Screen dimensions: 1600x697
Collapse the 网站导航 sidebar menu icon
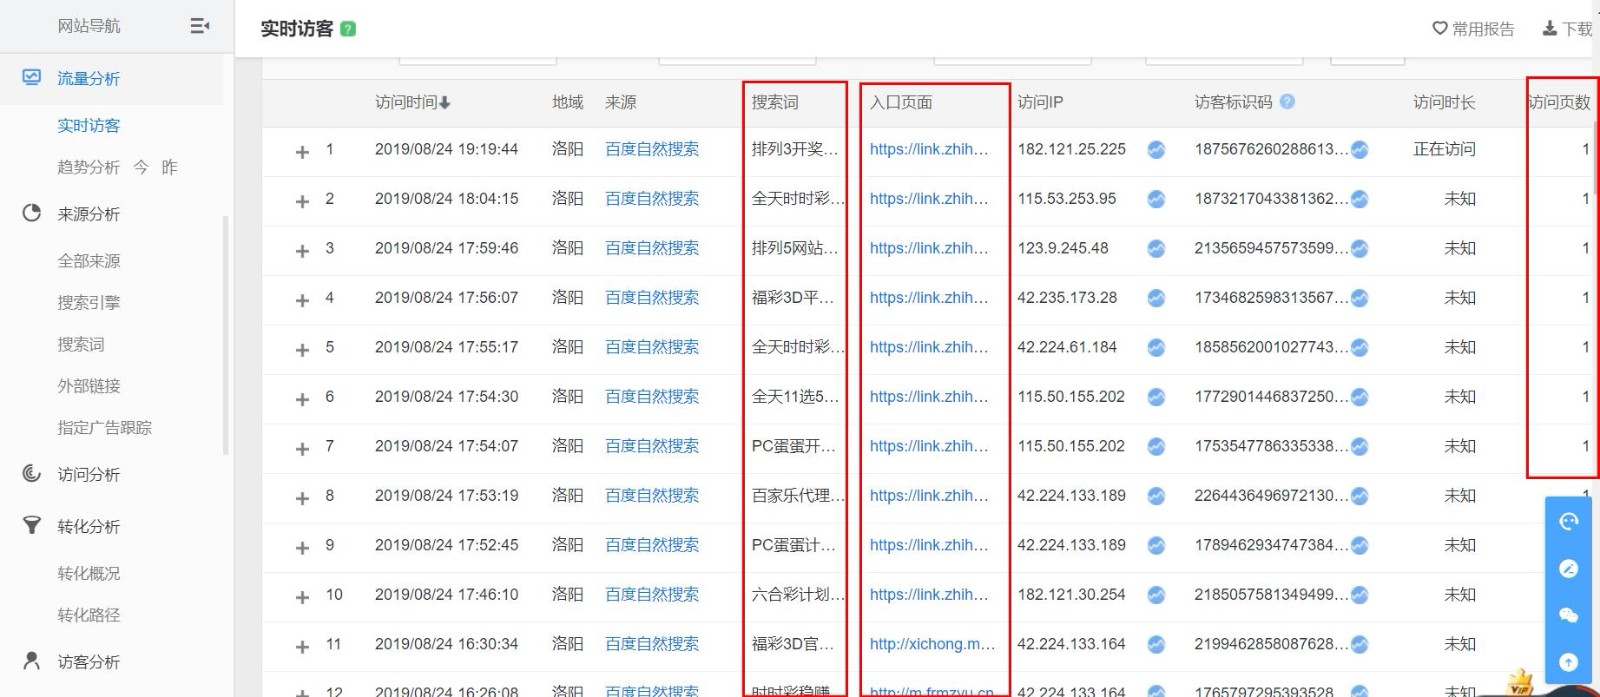click(200, 26)
